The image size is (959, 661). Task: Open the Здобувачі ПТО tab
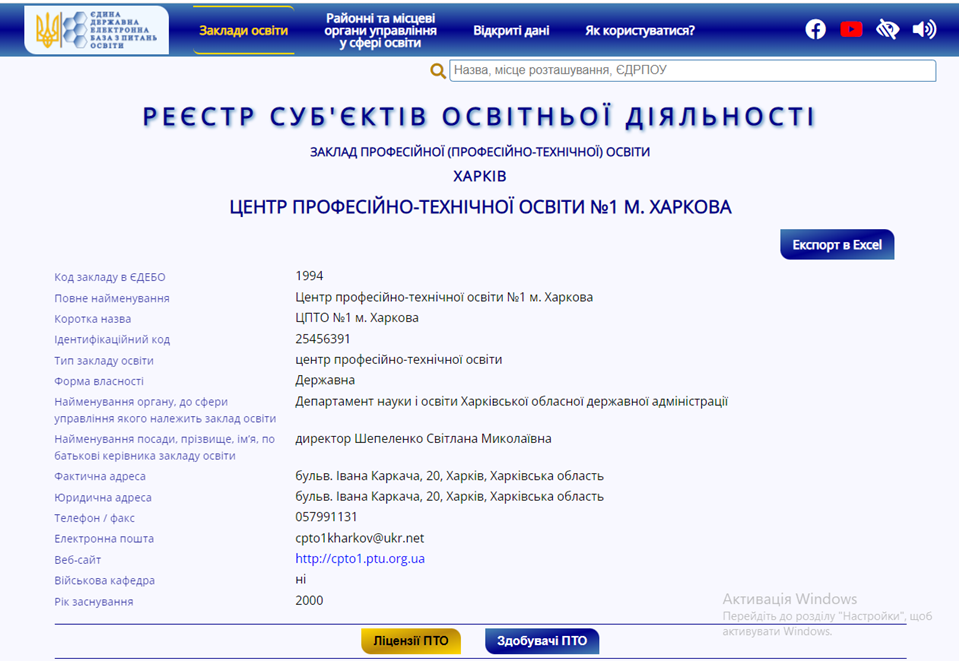(542, 641)
